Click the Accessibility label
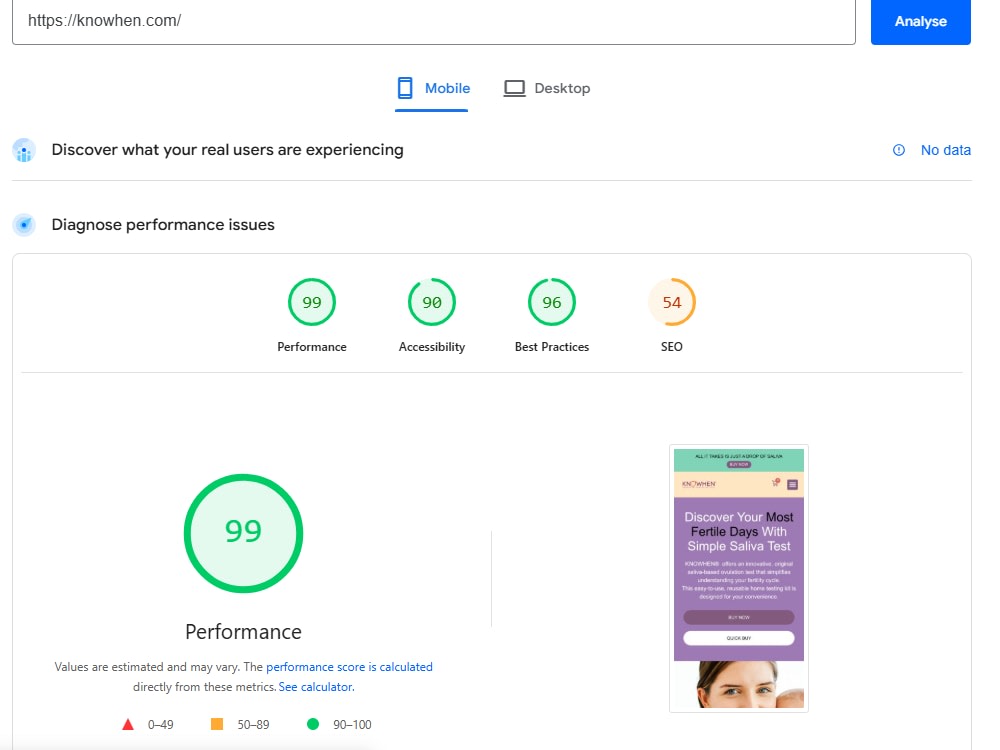 pyautogui.click(x=432, y=347)
